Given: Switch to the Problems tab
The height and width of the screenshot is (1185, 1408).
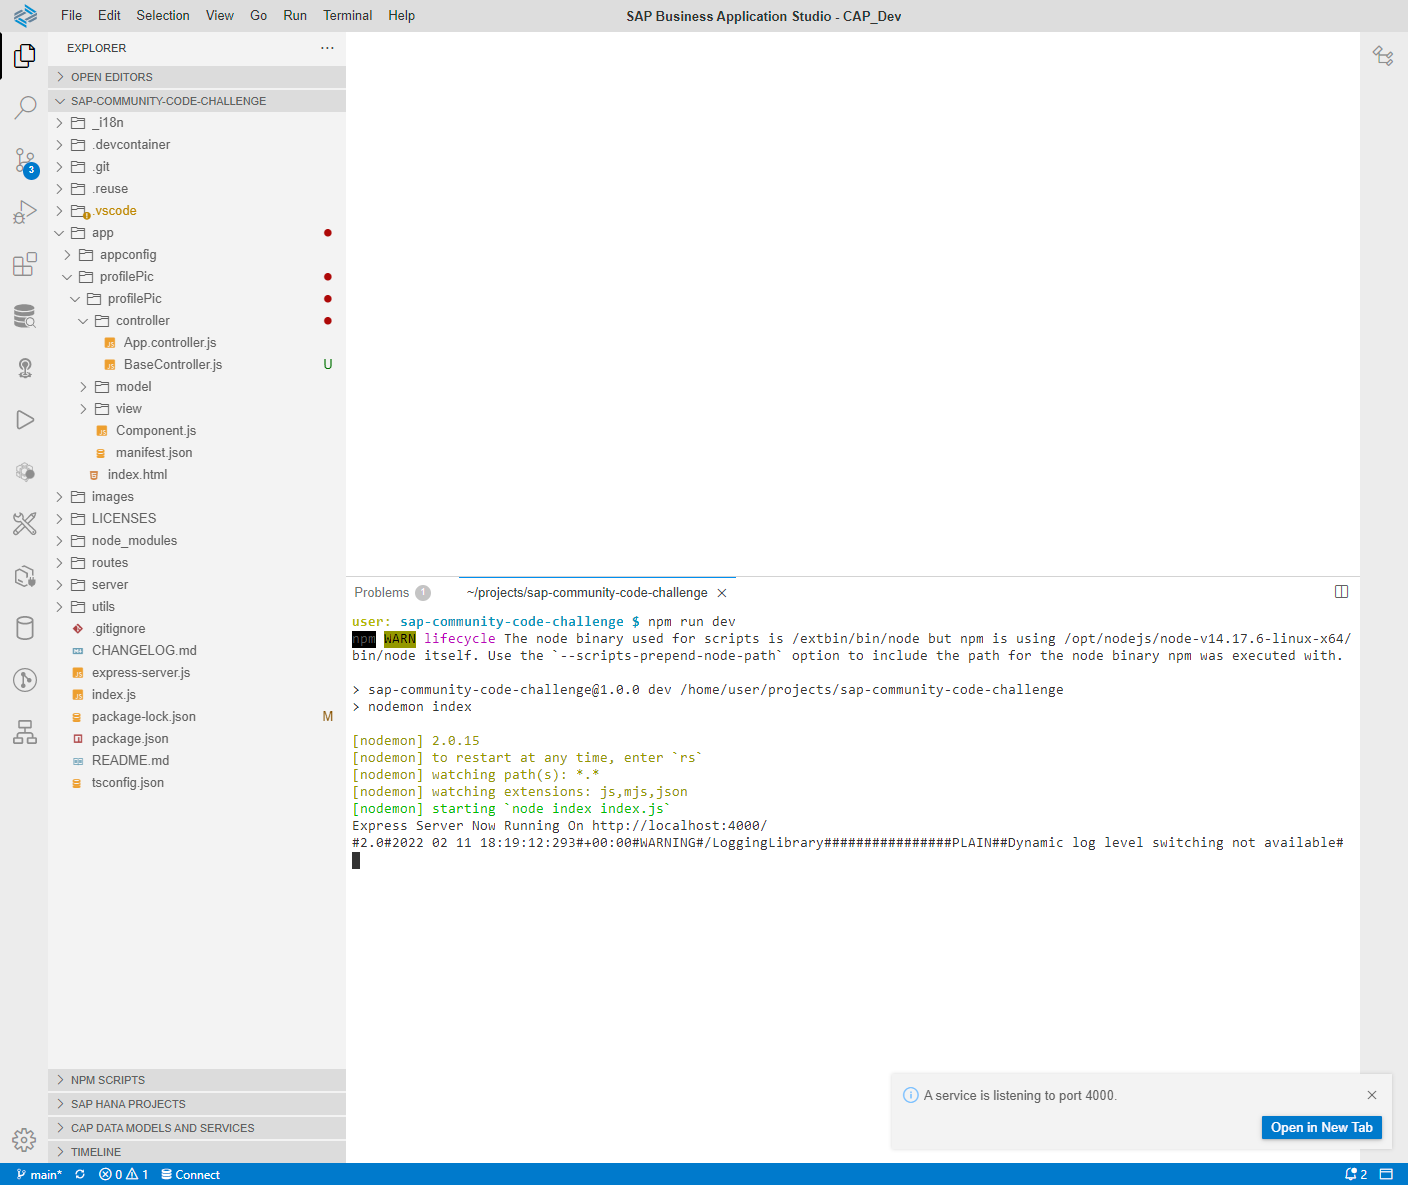Looking at the screenshot, I should click(392, 593).
